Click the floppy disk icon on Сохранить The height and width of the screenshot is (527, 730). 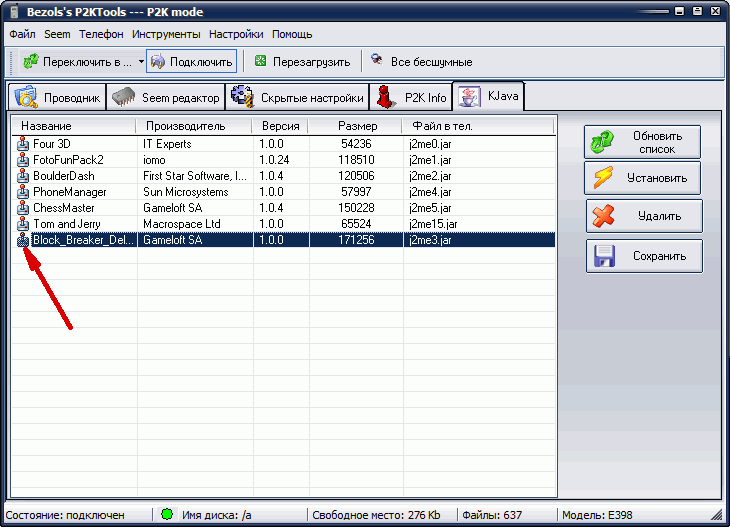coord(604,256)
